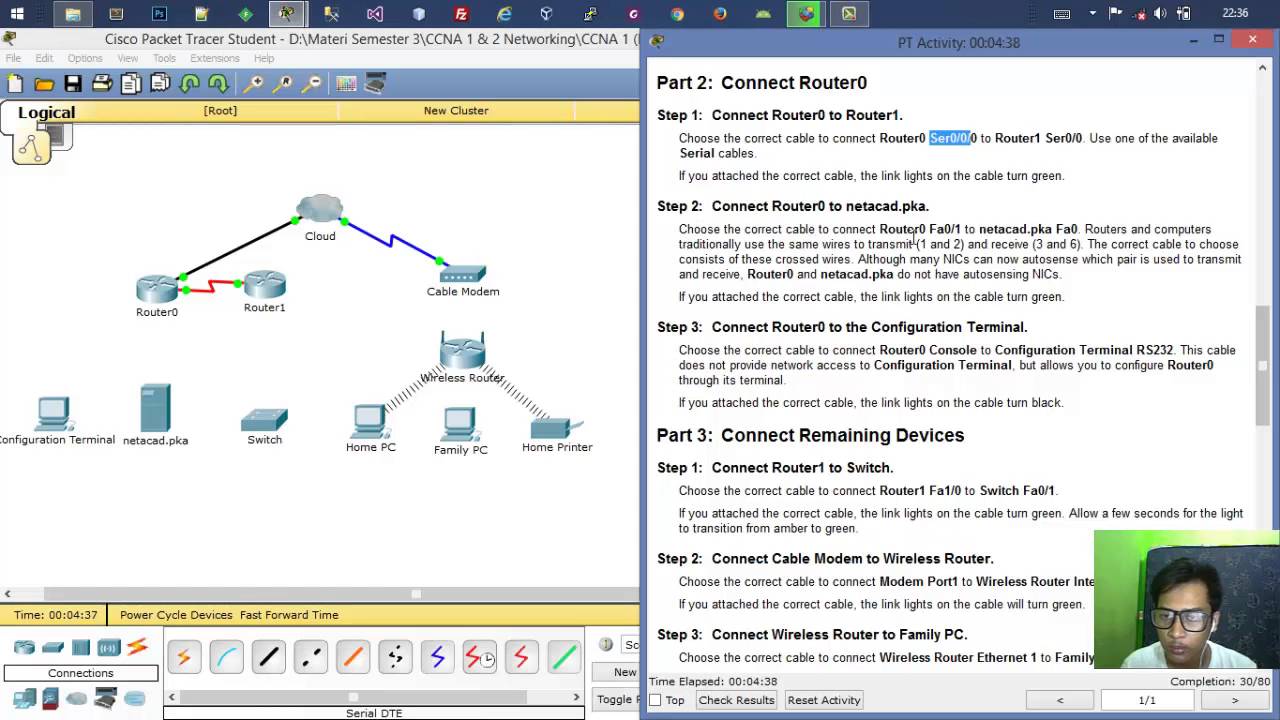1280x720 pixels.
Task: Select the Wireless Devices category
Action: click(109, 647)
